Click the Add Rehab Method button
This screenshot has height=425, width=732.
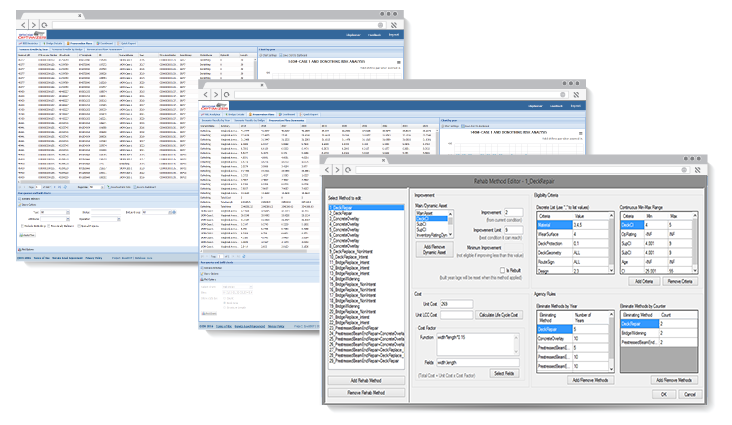(x=368, y=381)
